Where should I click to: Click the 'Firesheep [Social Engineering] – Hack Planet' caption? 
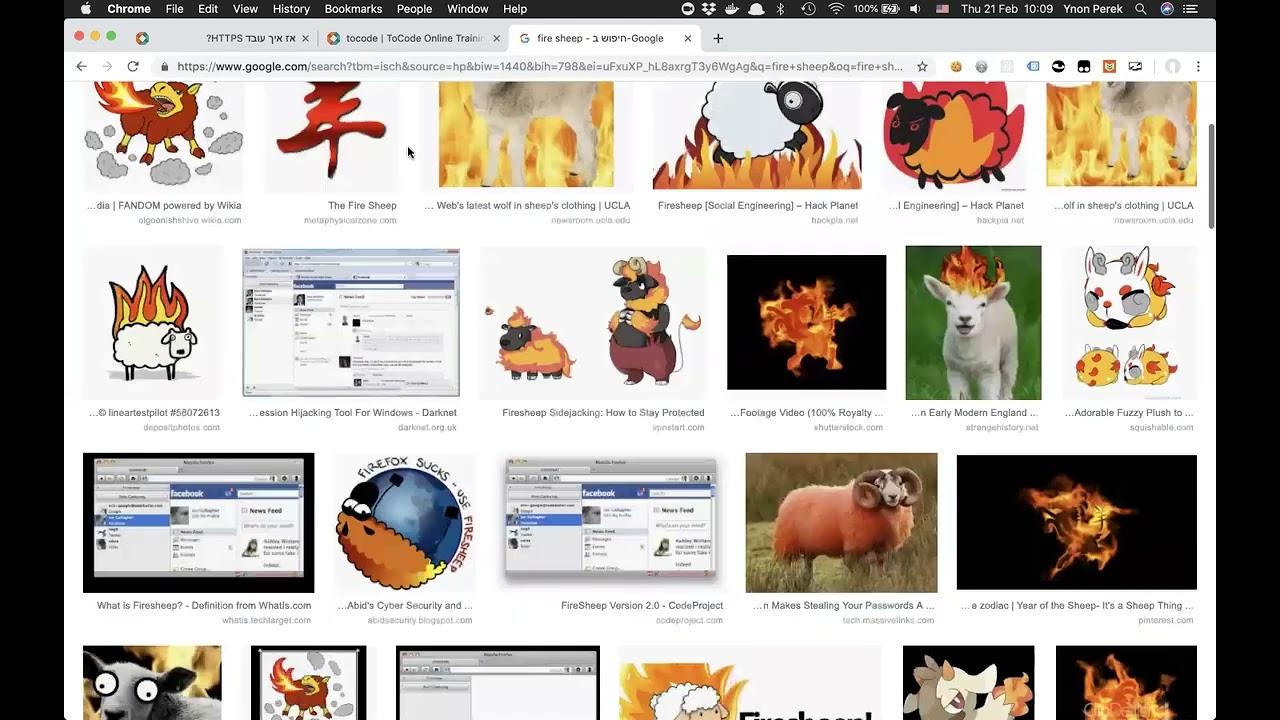coord(758,205)
